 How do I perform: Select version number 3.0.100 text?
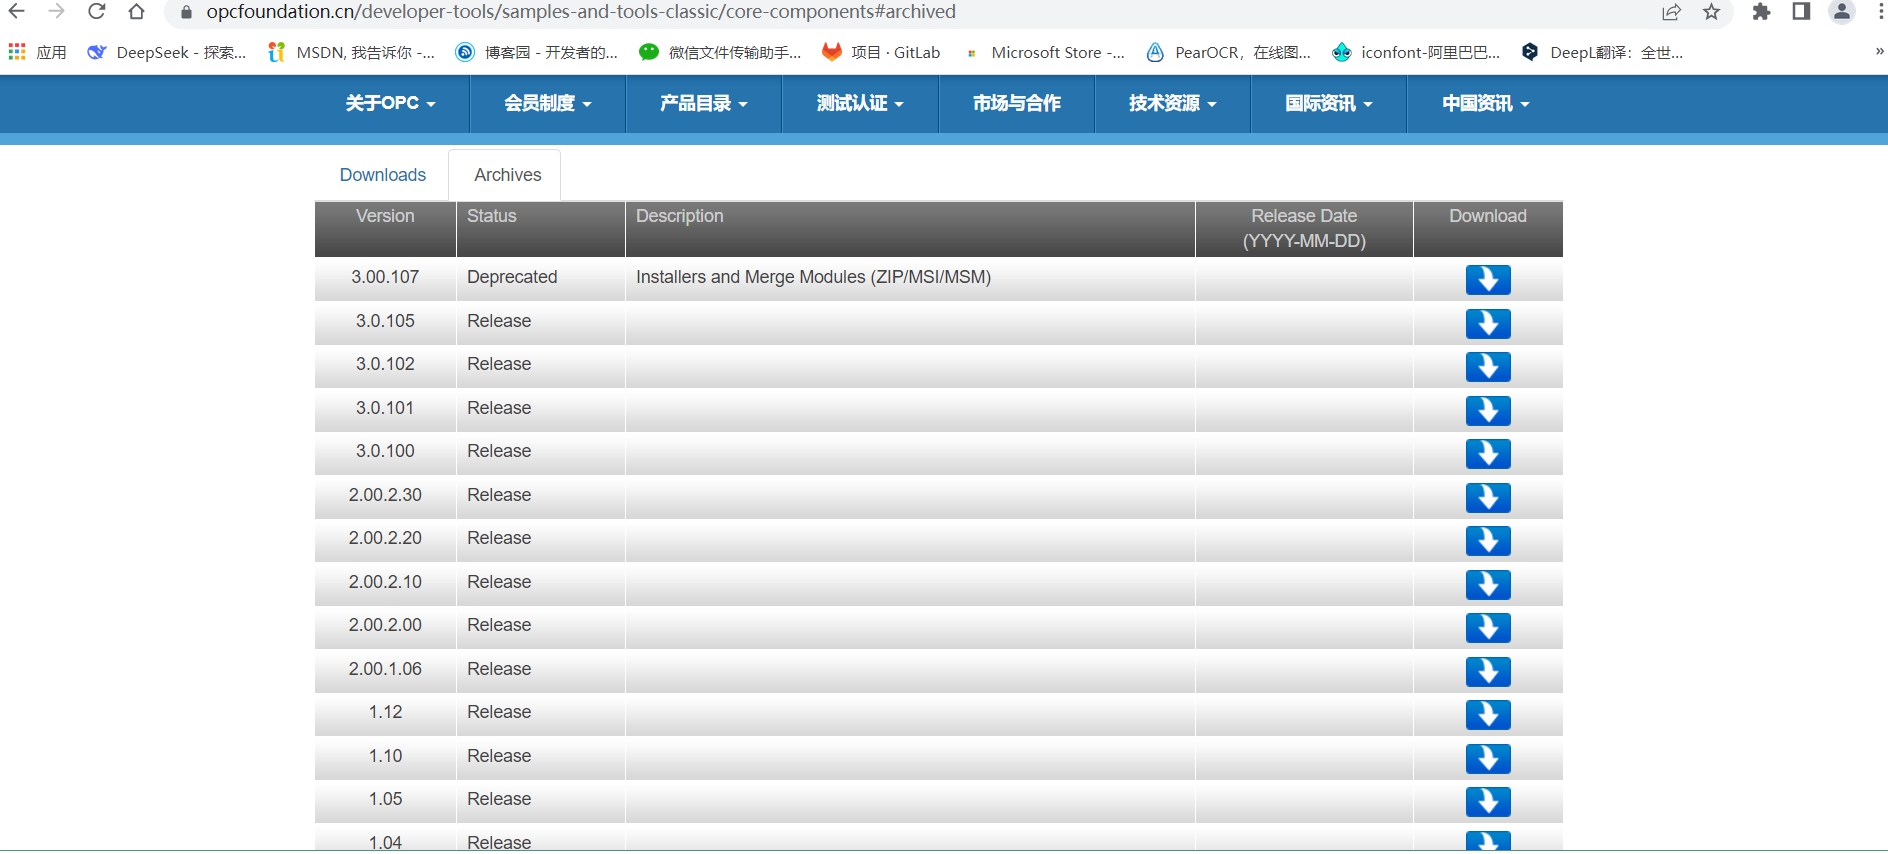385,451
